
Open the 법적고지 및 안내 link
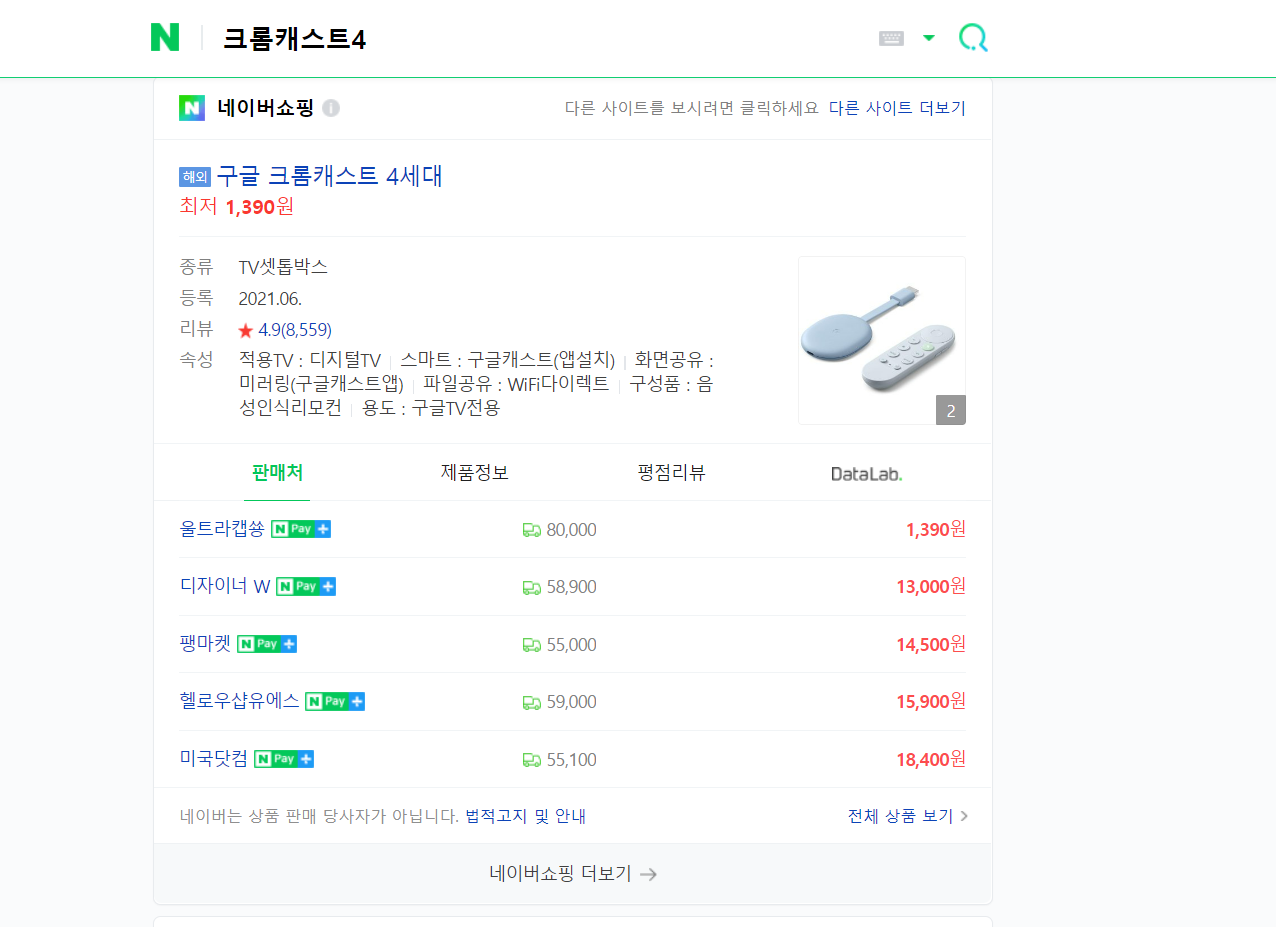click(x=525, y=816)
